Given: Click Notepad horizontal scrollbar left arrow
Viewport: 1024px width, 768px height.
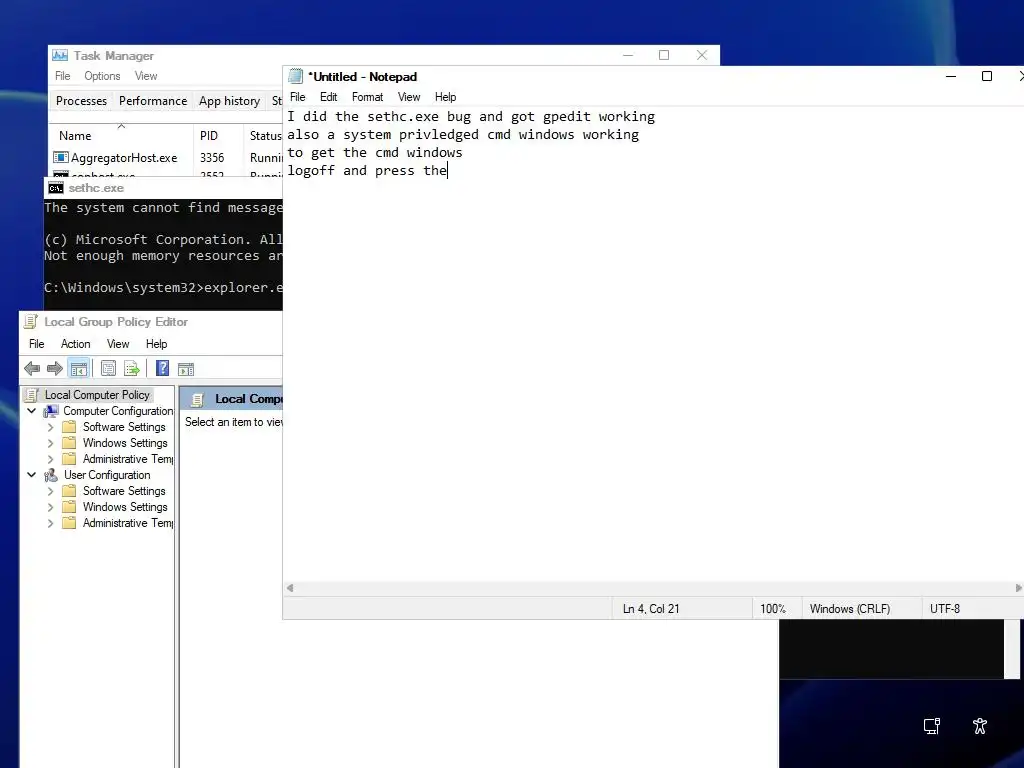Looking at the screenshot, I should (290, 588).
